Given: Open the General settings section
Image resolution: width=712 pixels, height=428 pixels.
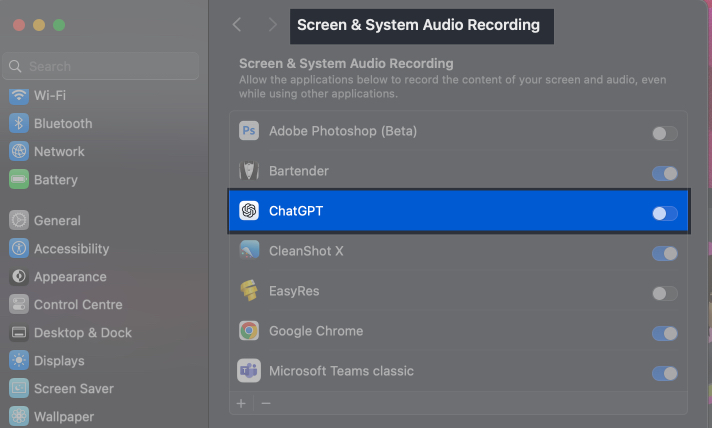Looking at the screenshot, I should click(x=57, y=221).
